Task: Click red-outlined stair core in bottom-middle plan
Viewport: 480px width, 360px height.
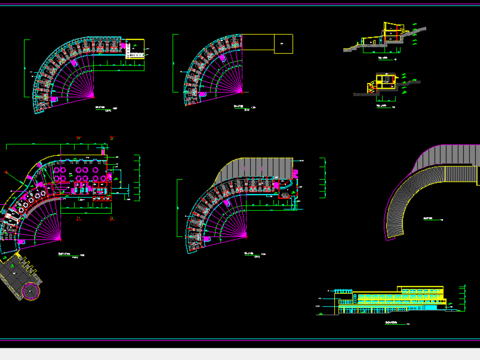Action: [285, 193]
